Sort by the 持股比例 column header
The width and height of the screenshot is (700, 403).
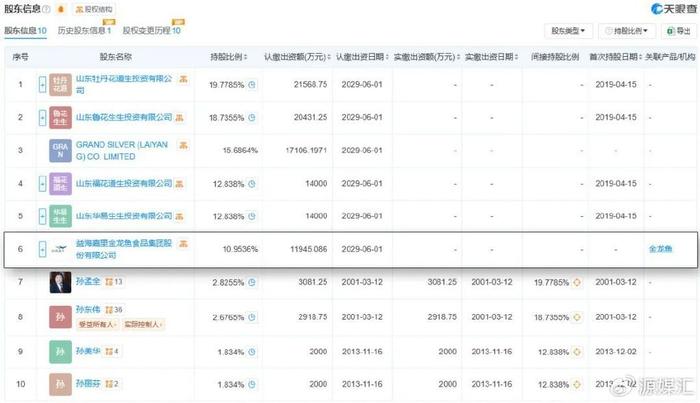tap(229, 57)
